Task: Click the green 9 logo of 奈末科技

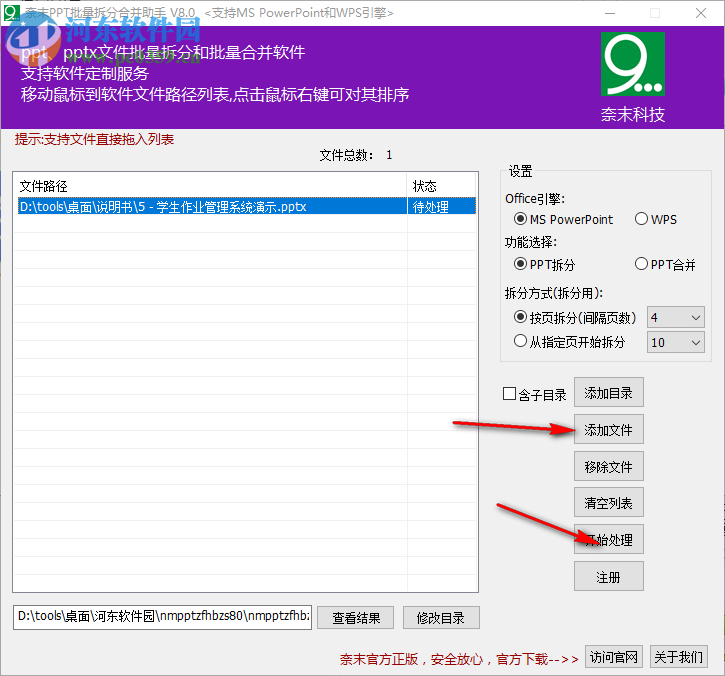Action: [x=633, y=64]
